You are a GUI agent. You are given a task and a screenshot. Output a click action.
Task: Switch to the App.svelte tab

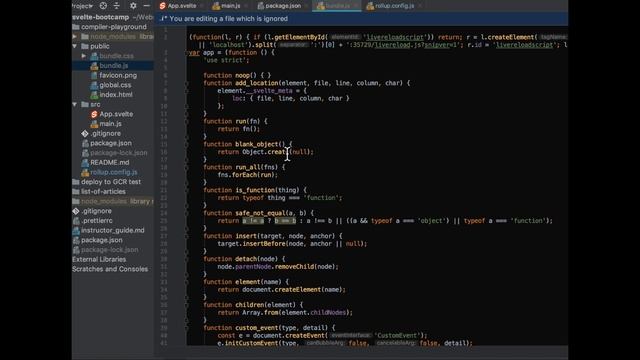coord(182,6)
